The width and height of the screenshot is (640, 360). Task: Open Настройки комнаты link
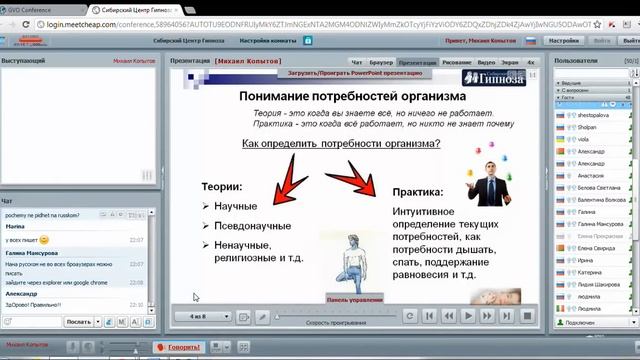tap(268, 41)
